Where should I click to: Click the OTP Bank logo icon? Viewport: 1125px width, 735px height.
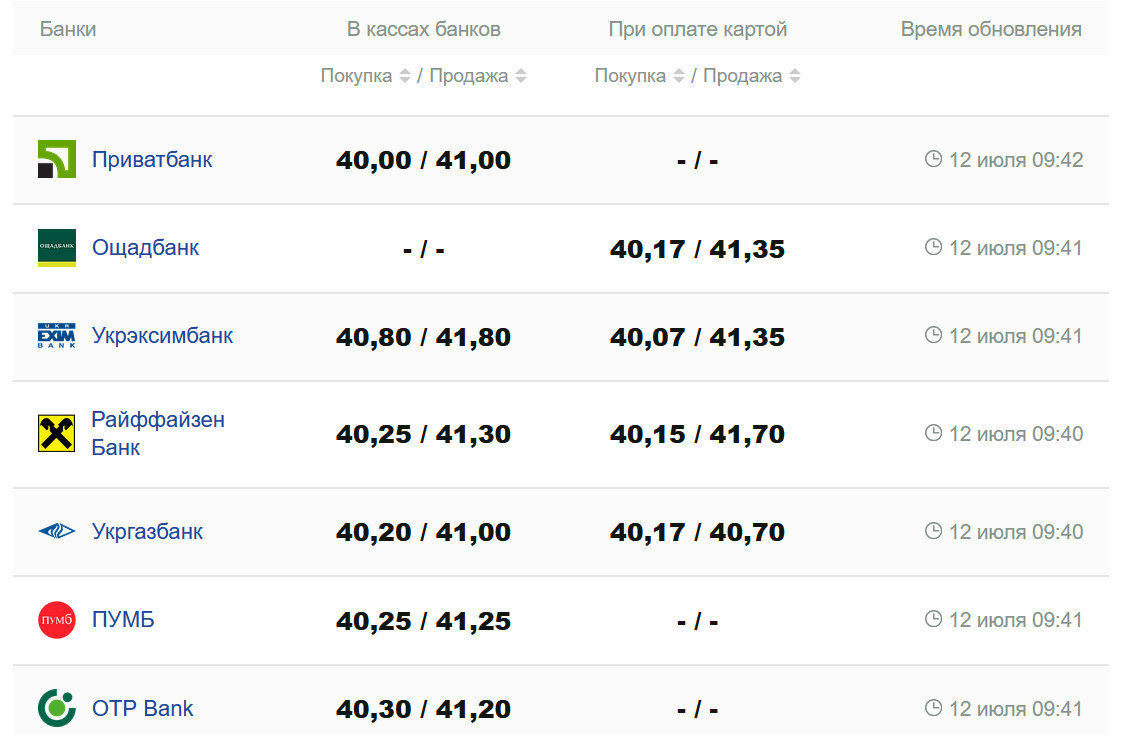57,708
